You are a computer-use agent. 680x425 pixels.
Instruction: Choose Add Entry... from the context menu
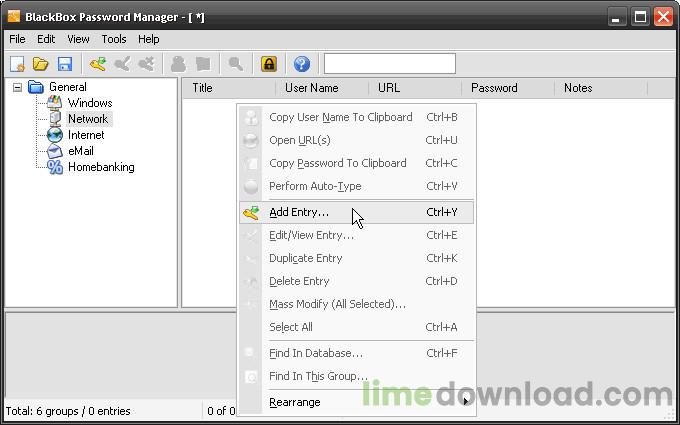[x=356, y=212]
